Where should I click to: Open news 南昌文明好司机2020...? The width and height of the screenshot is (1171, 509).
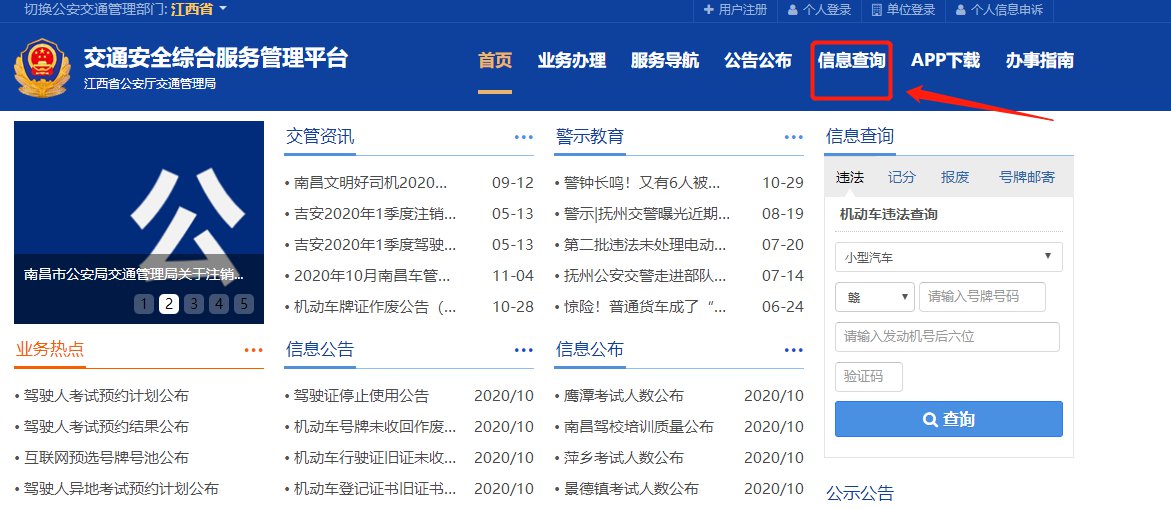370,183
